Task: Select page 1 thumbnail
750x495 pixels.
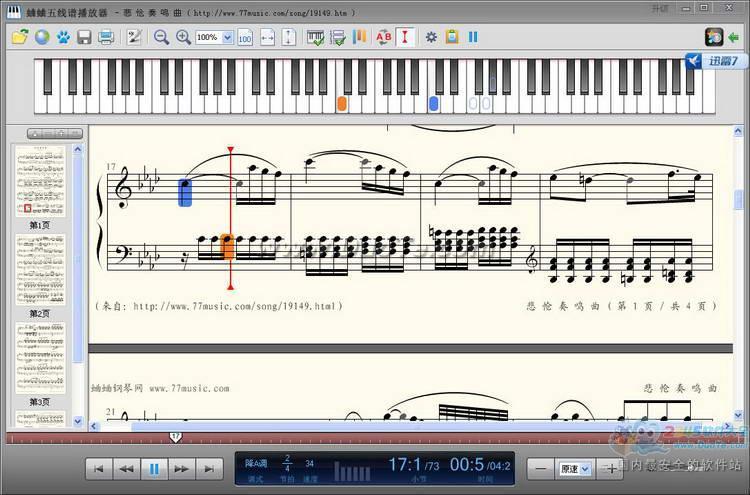Action: [40, 181]
